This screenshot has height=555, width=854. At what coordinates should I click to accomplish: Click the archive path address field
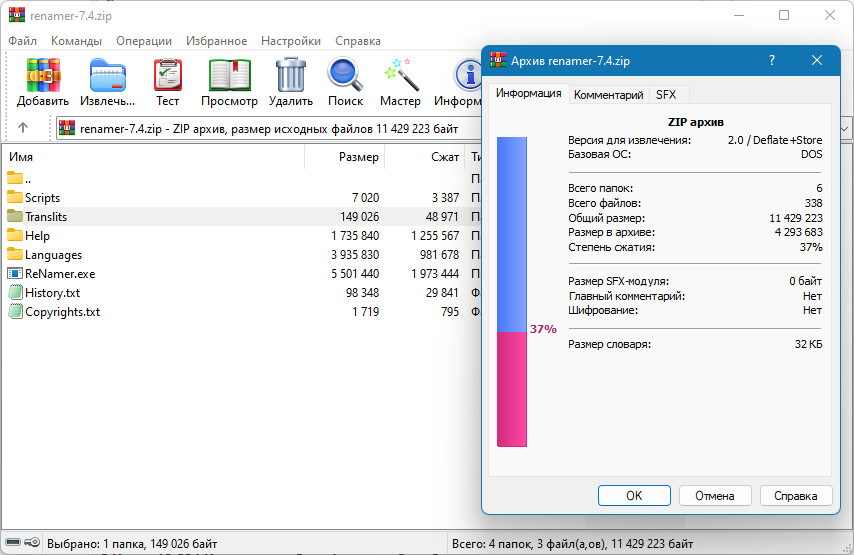click(x=270, y=129)
